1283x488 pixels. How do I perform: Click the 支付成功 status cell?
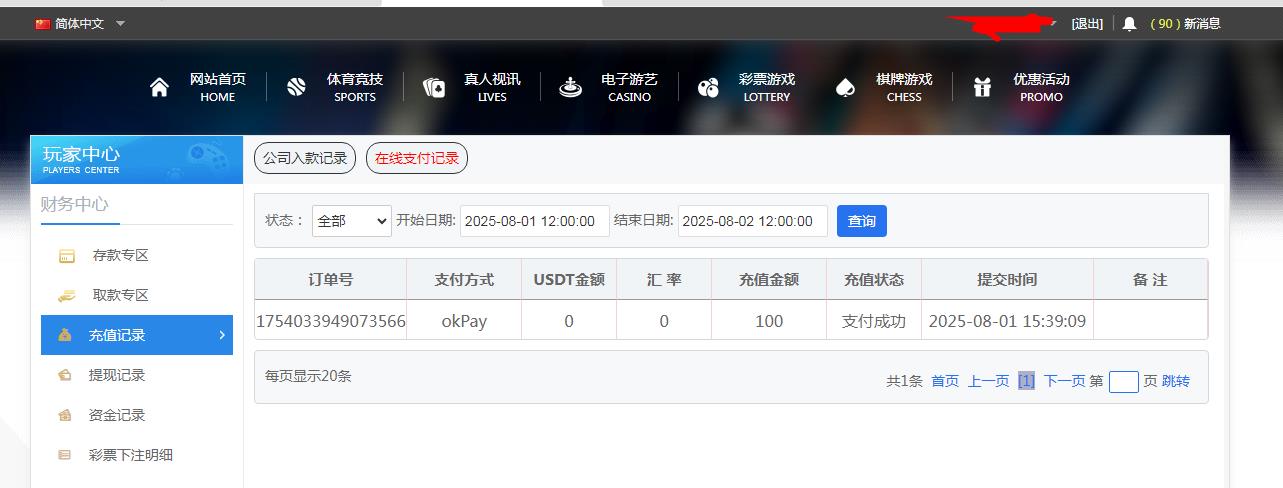[874, 321]
